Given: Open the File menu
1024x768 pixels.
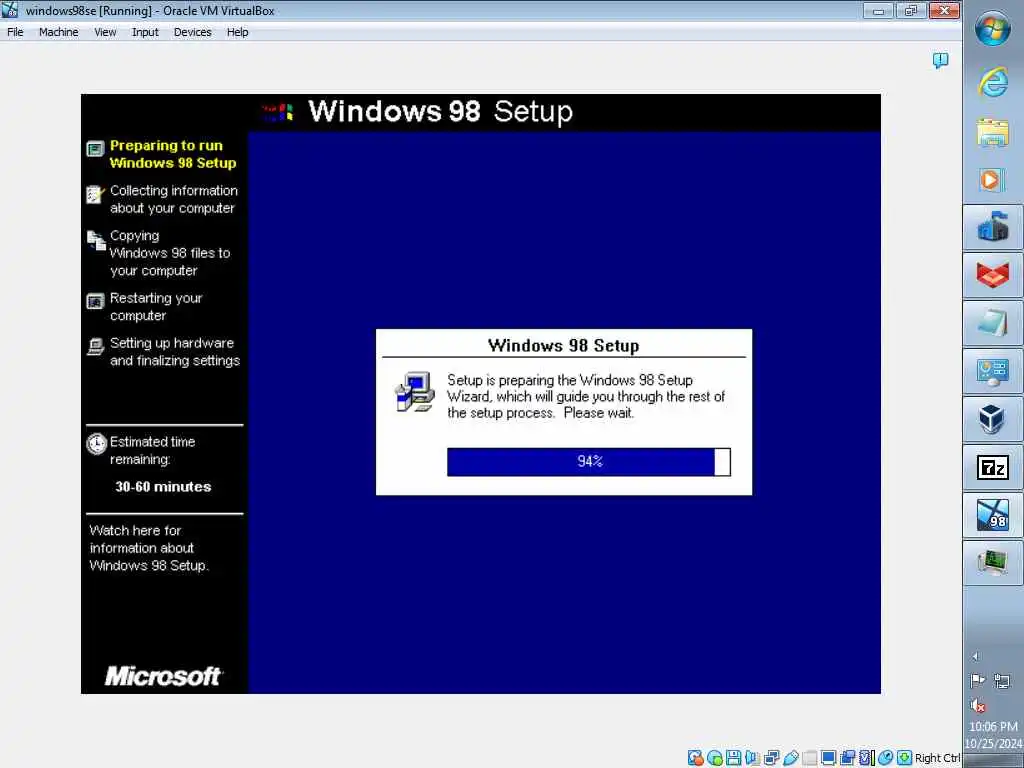Looking at the screenshot, I should (x=15, y=32).
